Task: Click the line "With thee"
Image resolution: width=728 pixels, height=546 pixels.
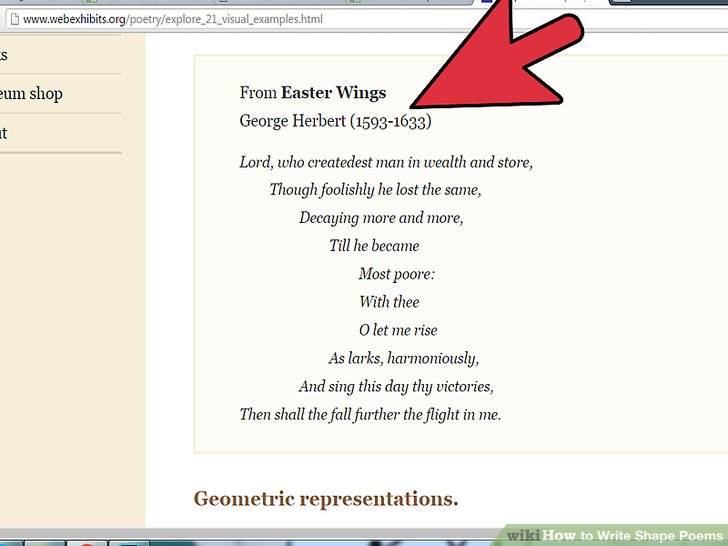Action: [x=389, y=302]
